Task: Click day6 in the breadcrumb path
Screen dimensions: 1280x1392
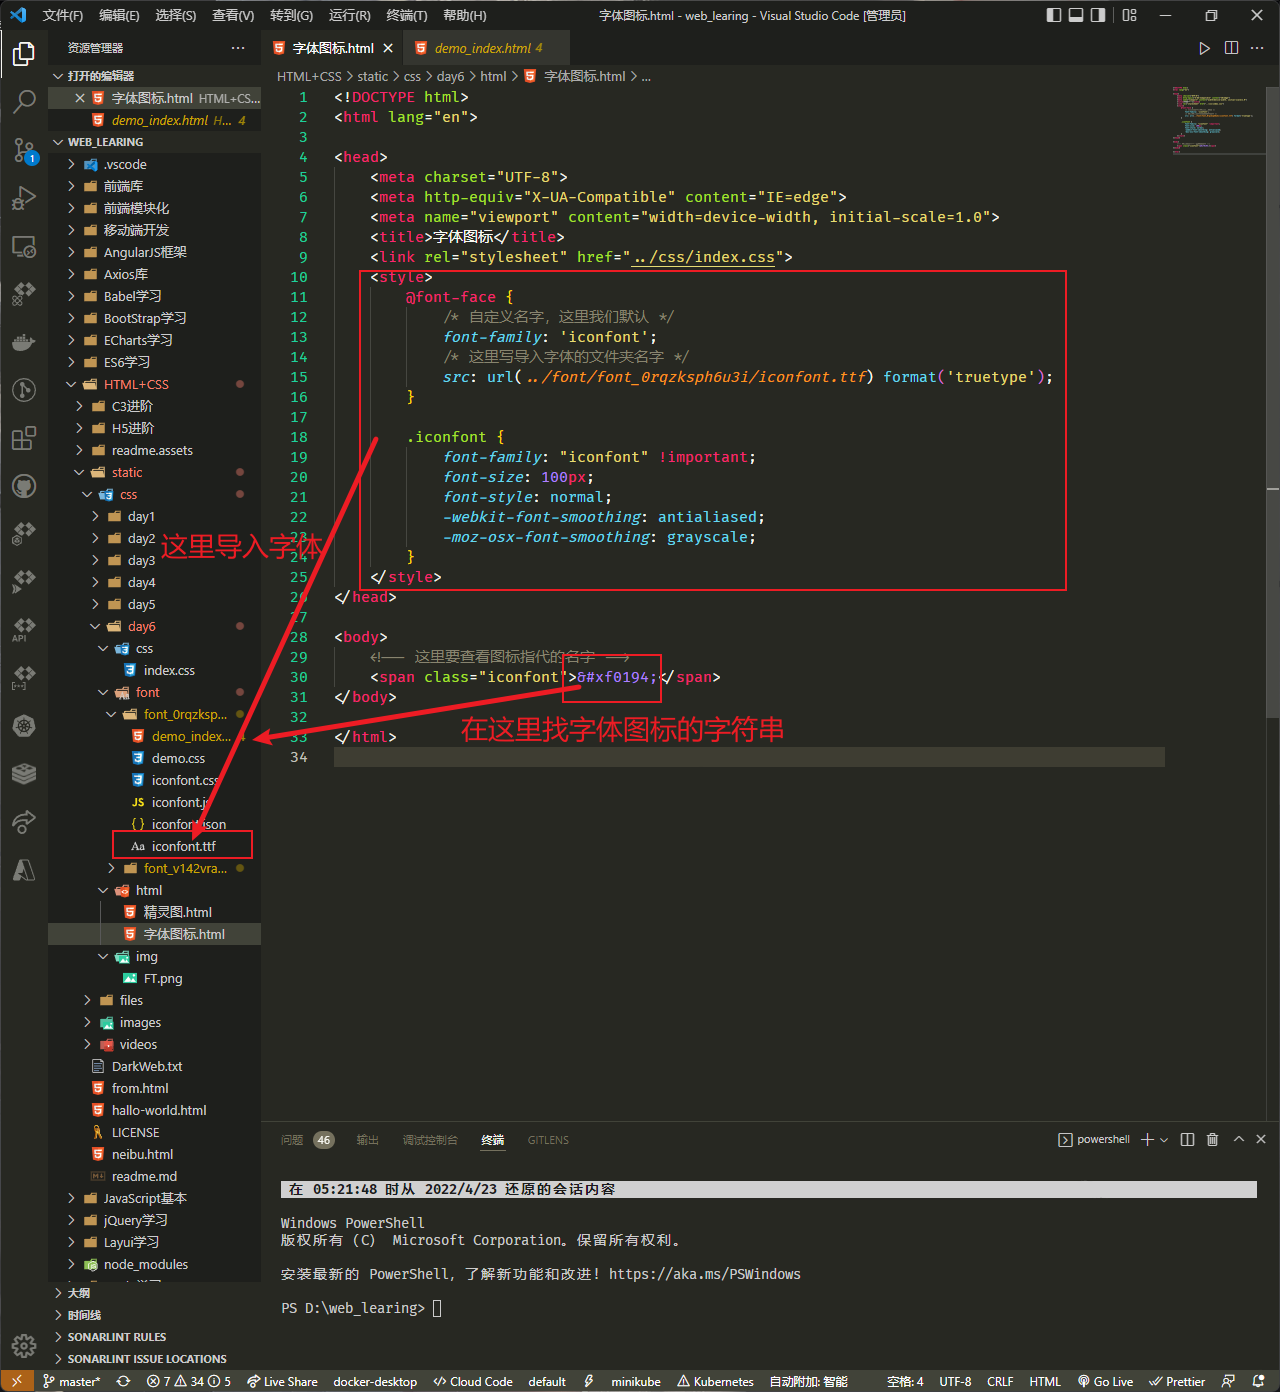Action: (x=451, y=76)
